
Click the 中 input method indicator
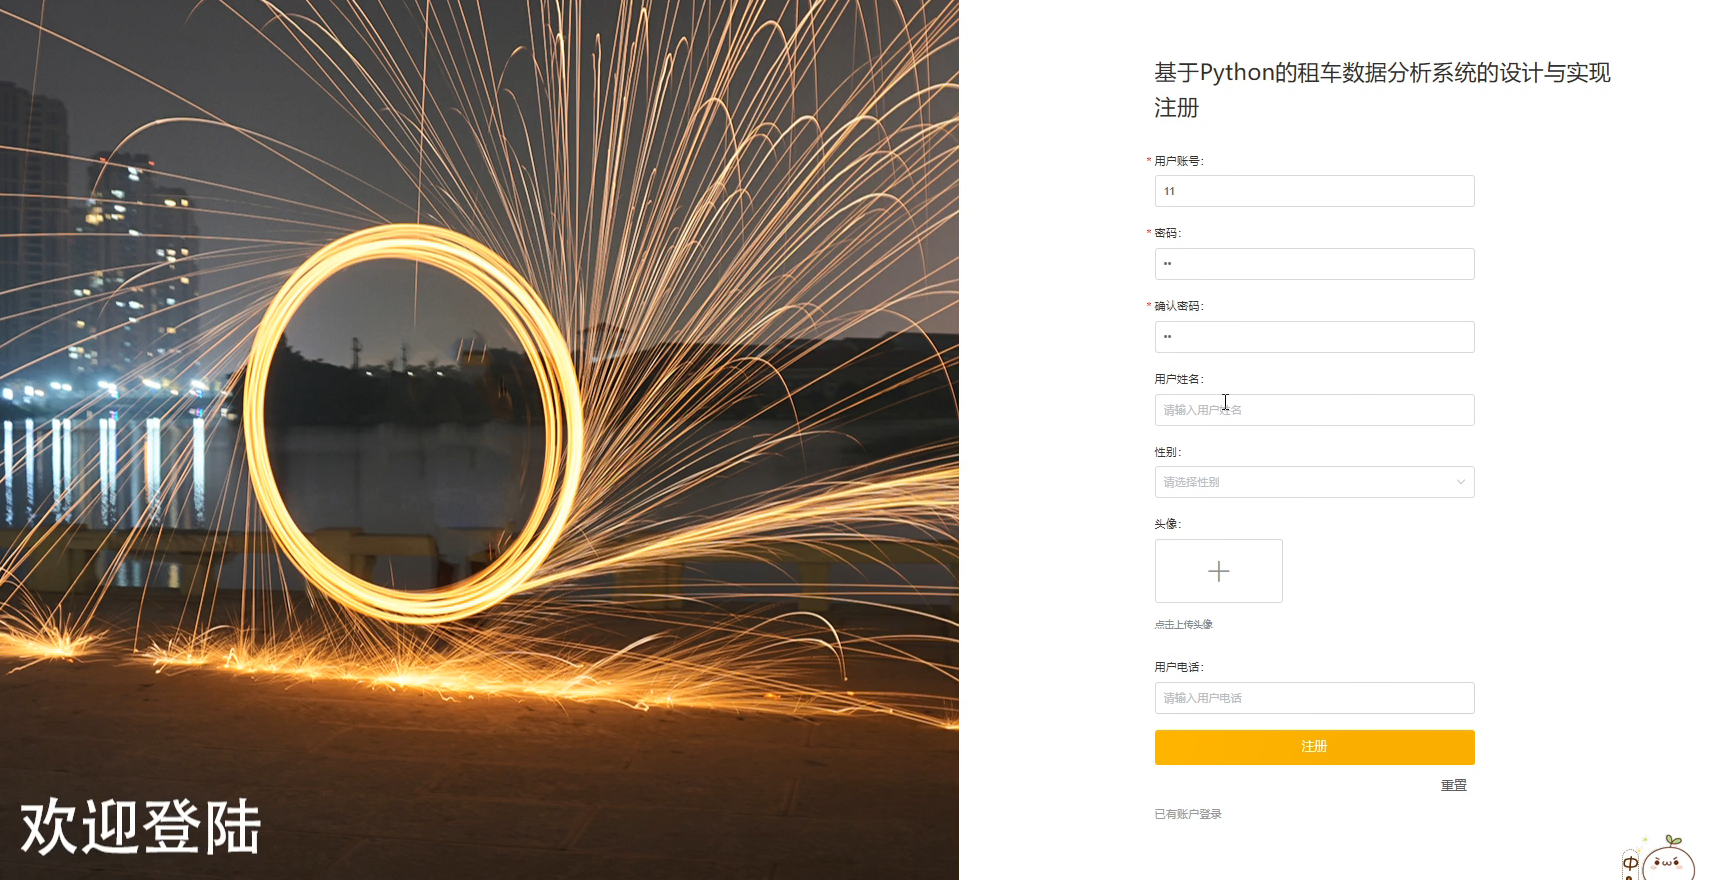coord(1630,864)
